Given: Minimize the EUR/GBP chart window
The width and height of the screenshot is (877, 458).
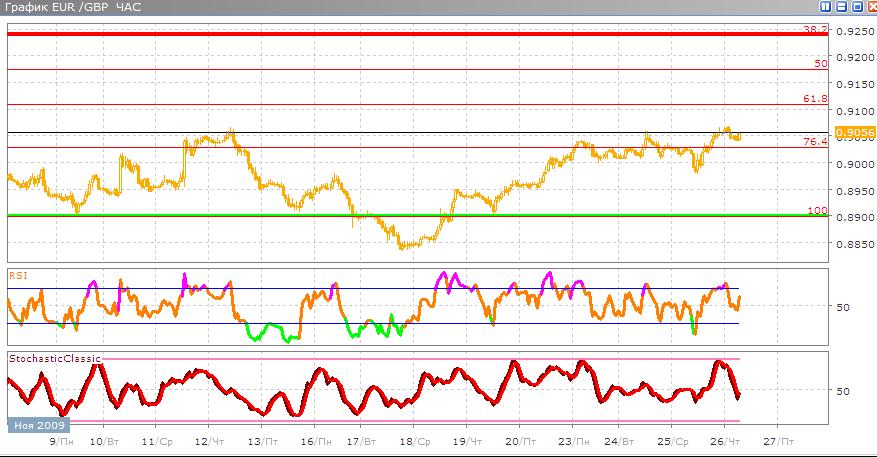Looking at the screenshot, I should point(840,7).
